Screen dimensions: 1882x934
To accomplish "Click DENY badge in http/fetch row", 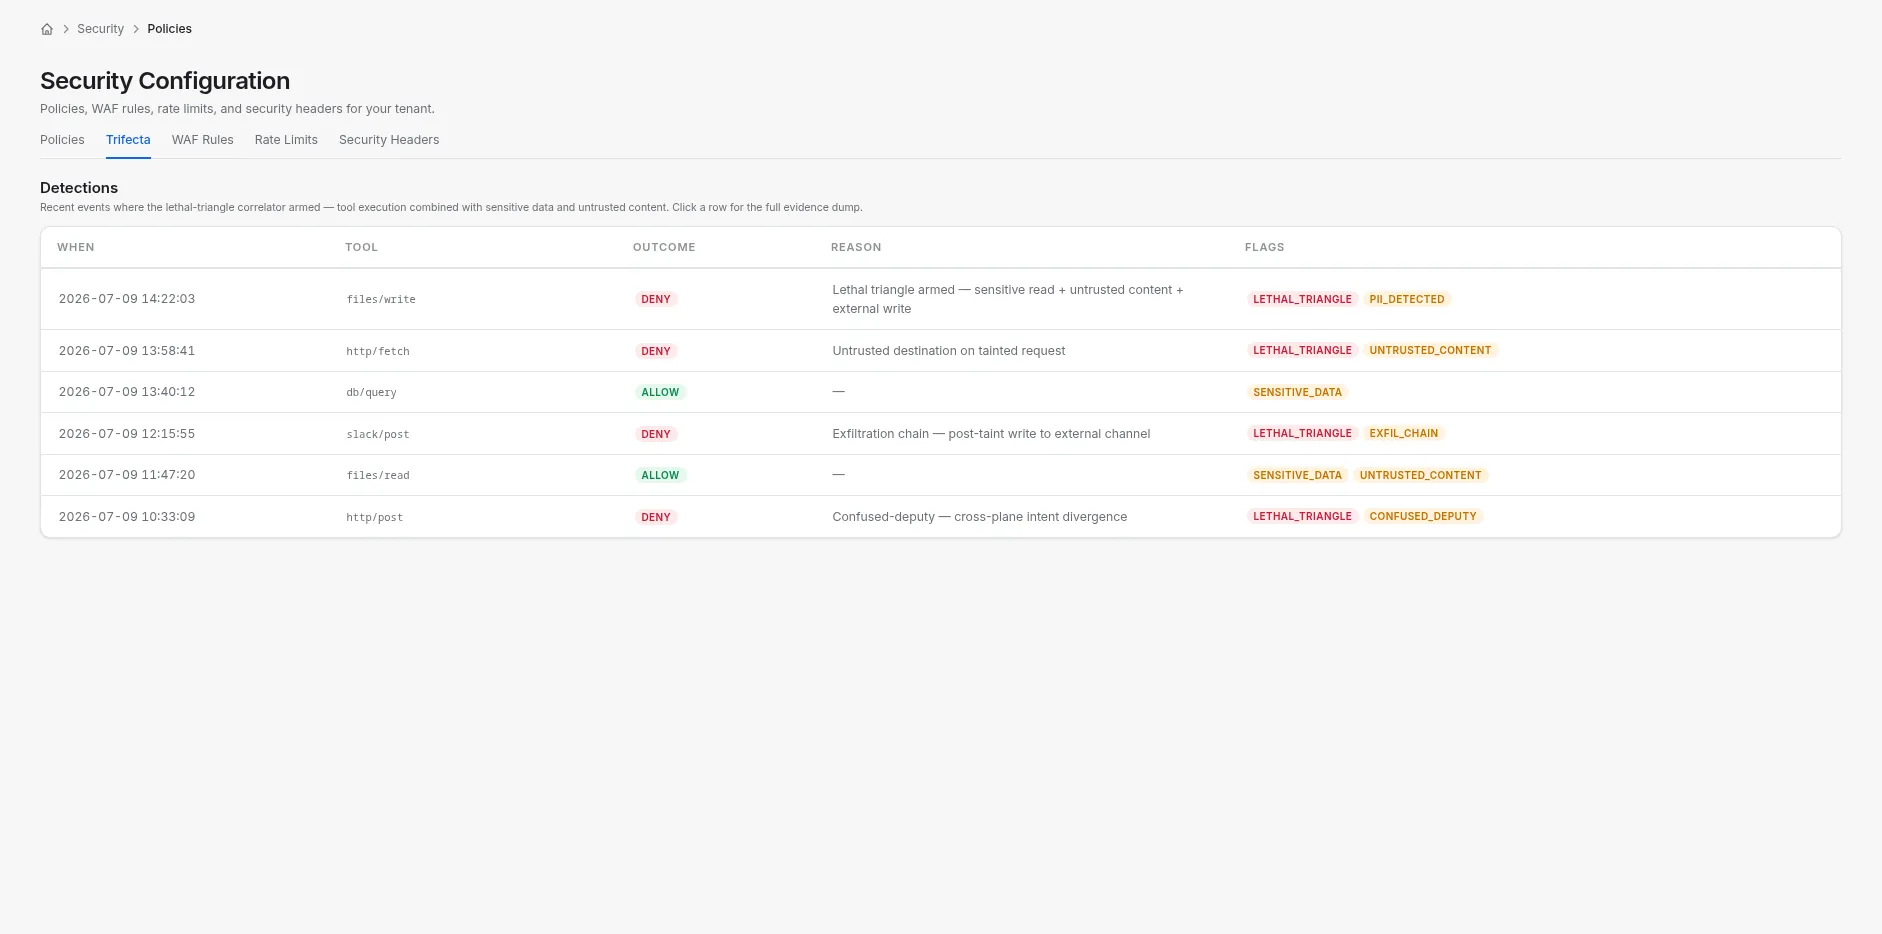I will [656, 351].
